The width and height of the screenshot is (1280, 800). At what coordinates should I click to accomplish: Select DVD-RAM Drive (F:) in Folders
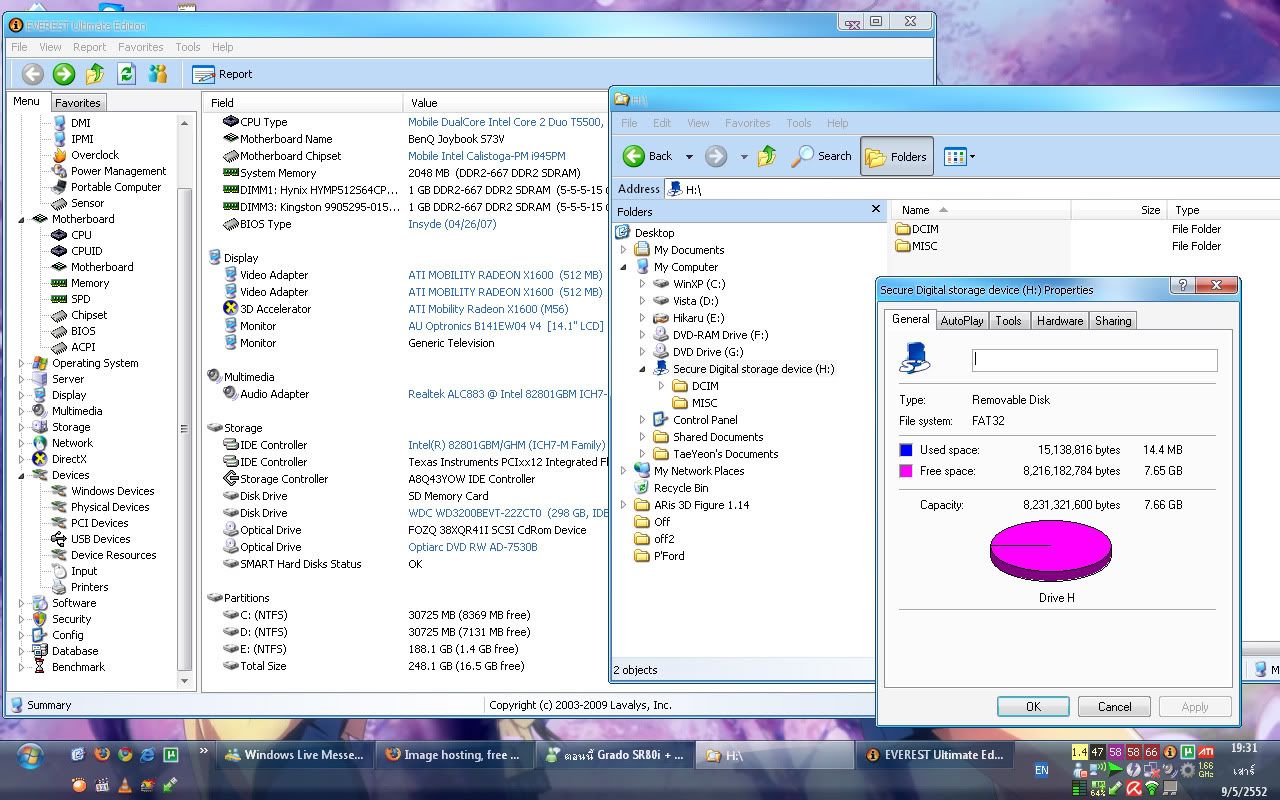click(x=720, y=335)
